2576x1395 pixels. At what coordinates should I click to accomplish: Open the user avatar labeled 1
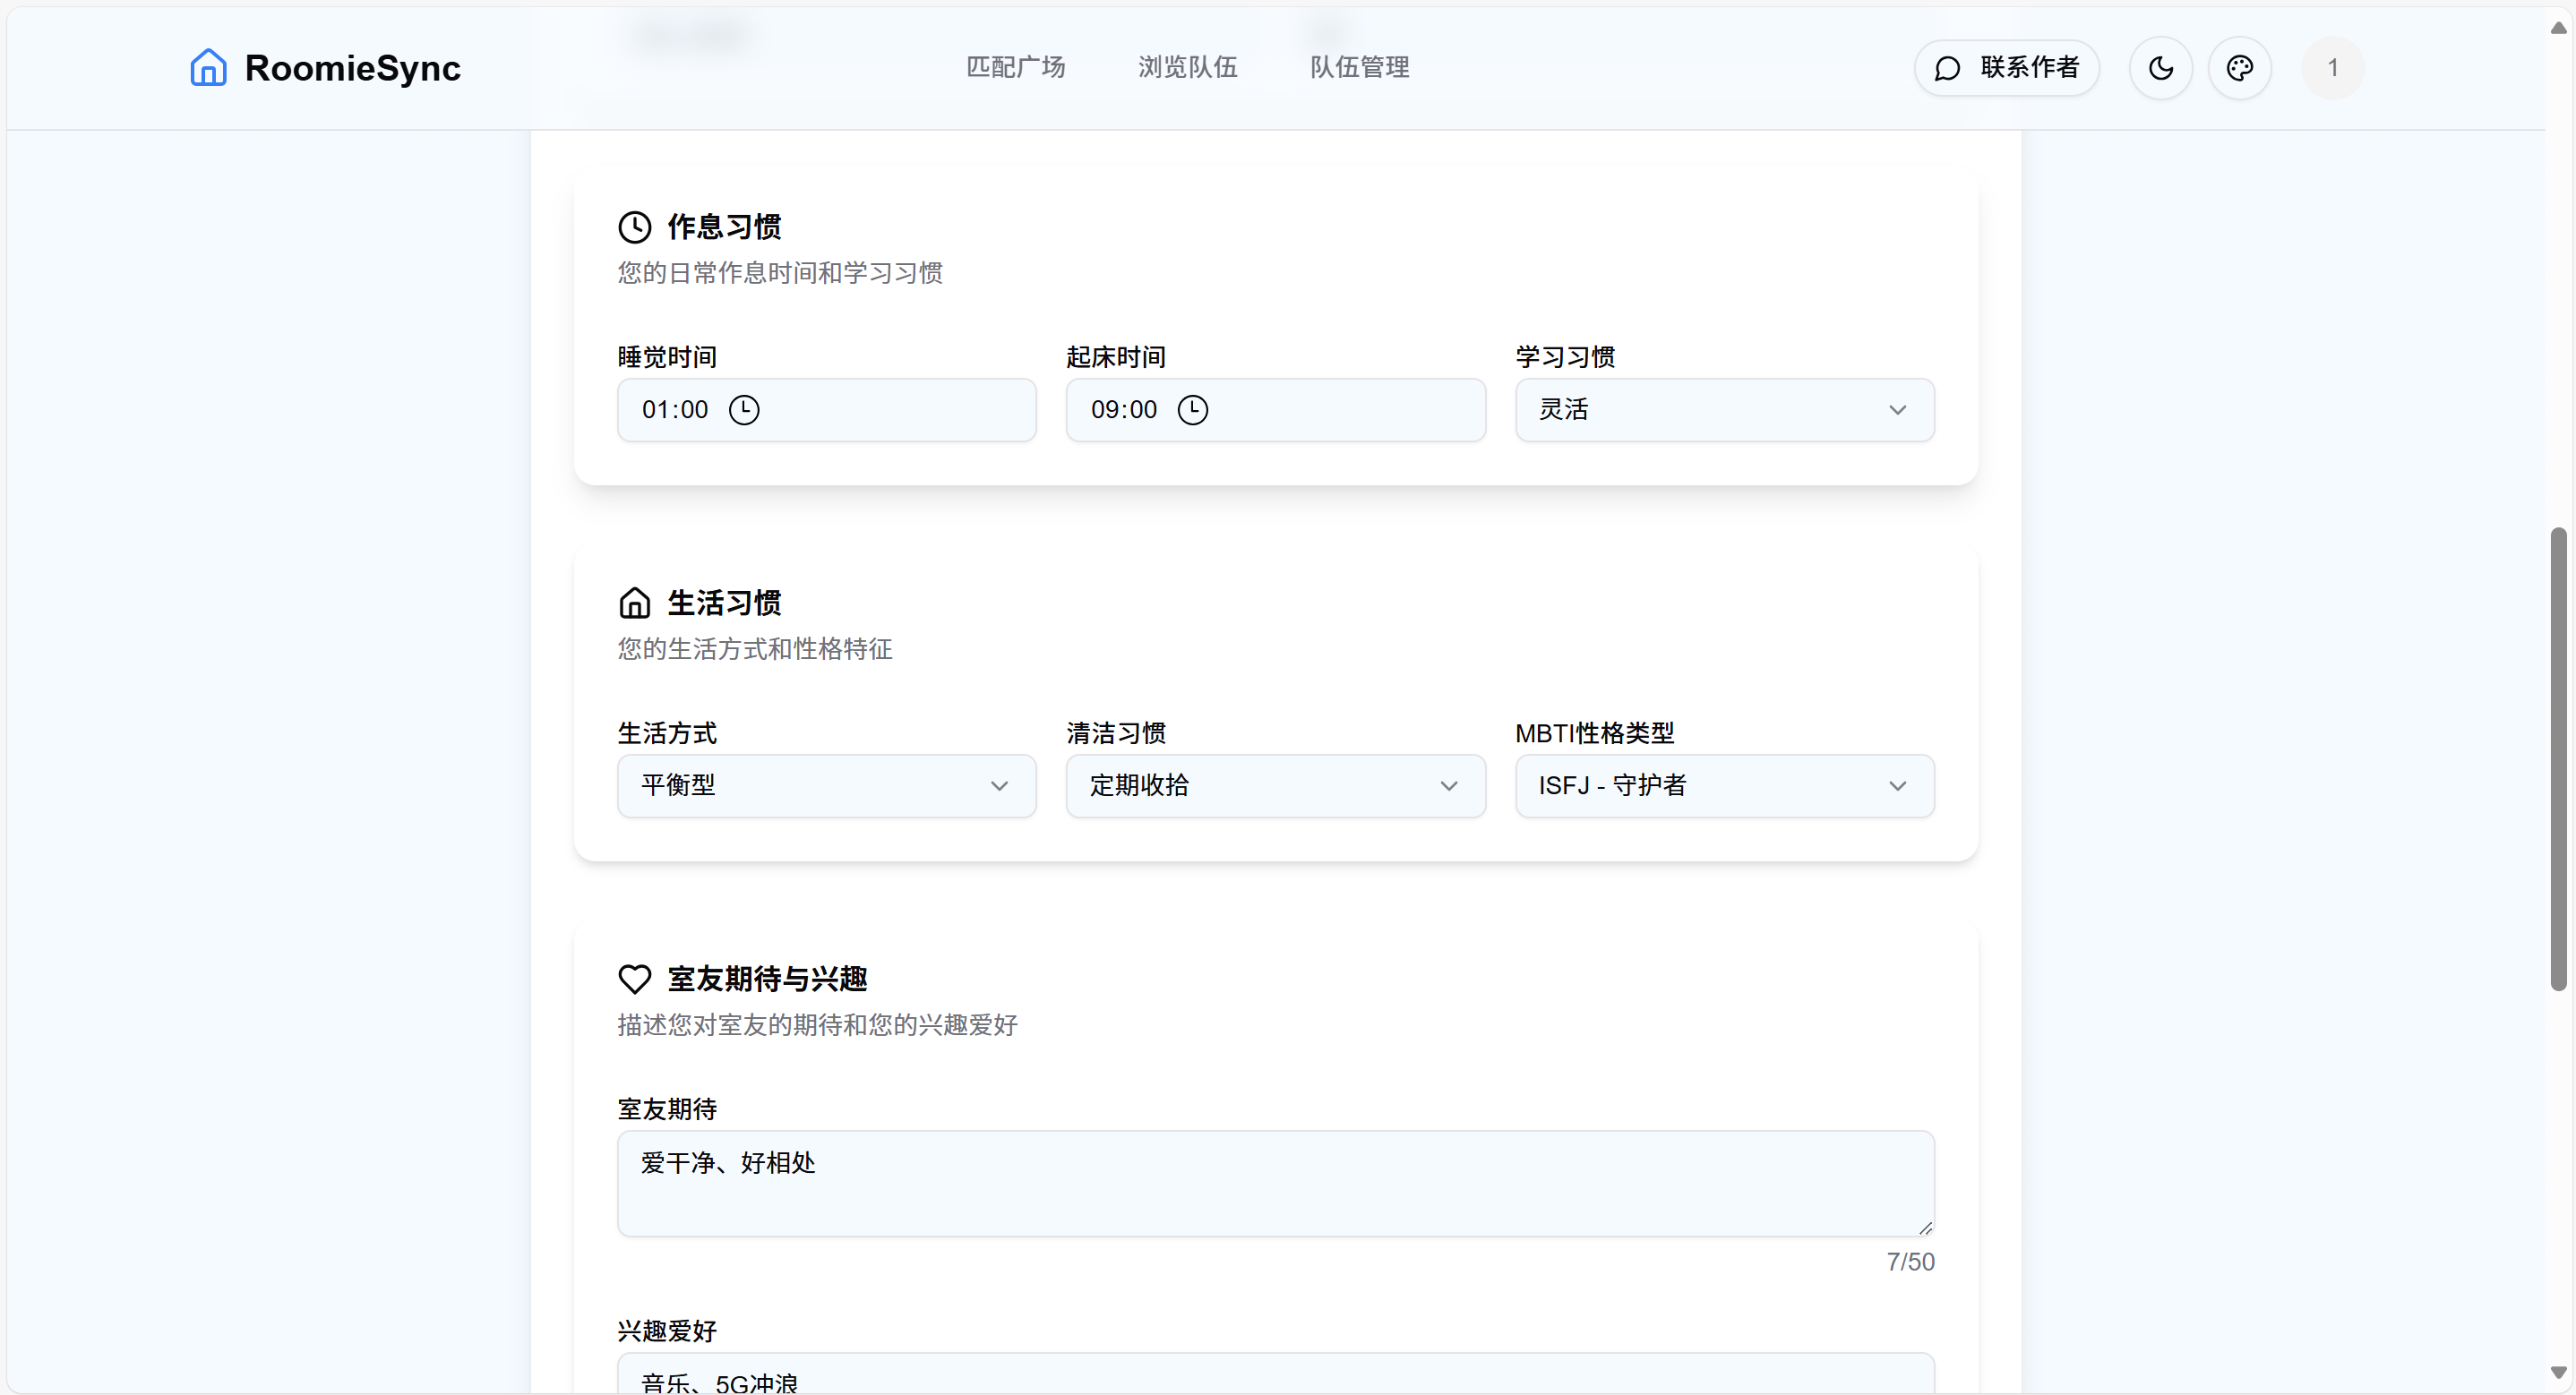[x=2332, y=68]
